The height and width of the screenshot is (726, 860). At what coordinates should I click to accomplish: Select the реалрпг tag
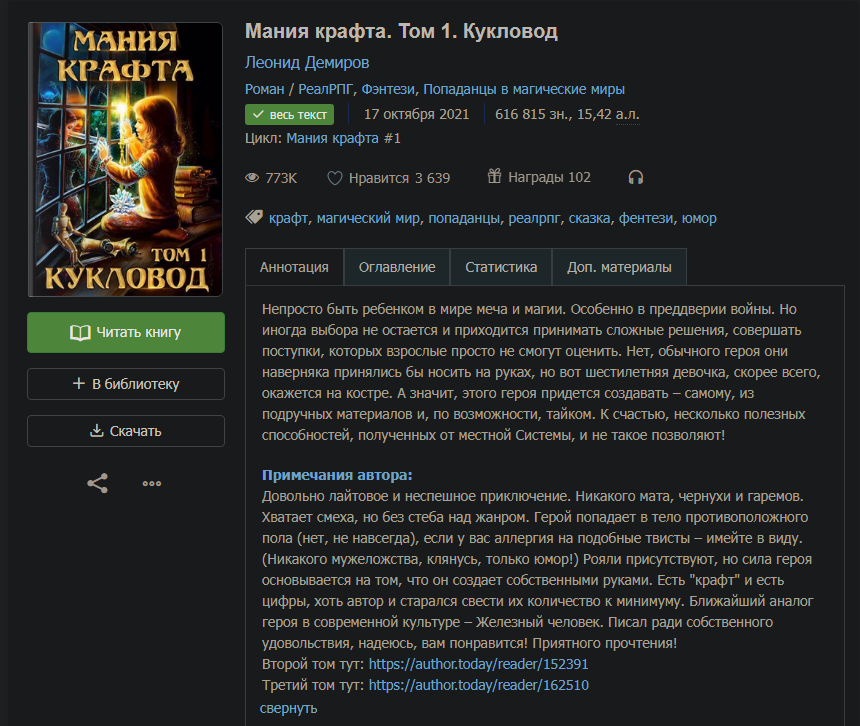coord(534,218)
